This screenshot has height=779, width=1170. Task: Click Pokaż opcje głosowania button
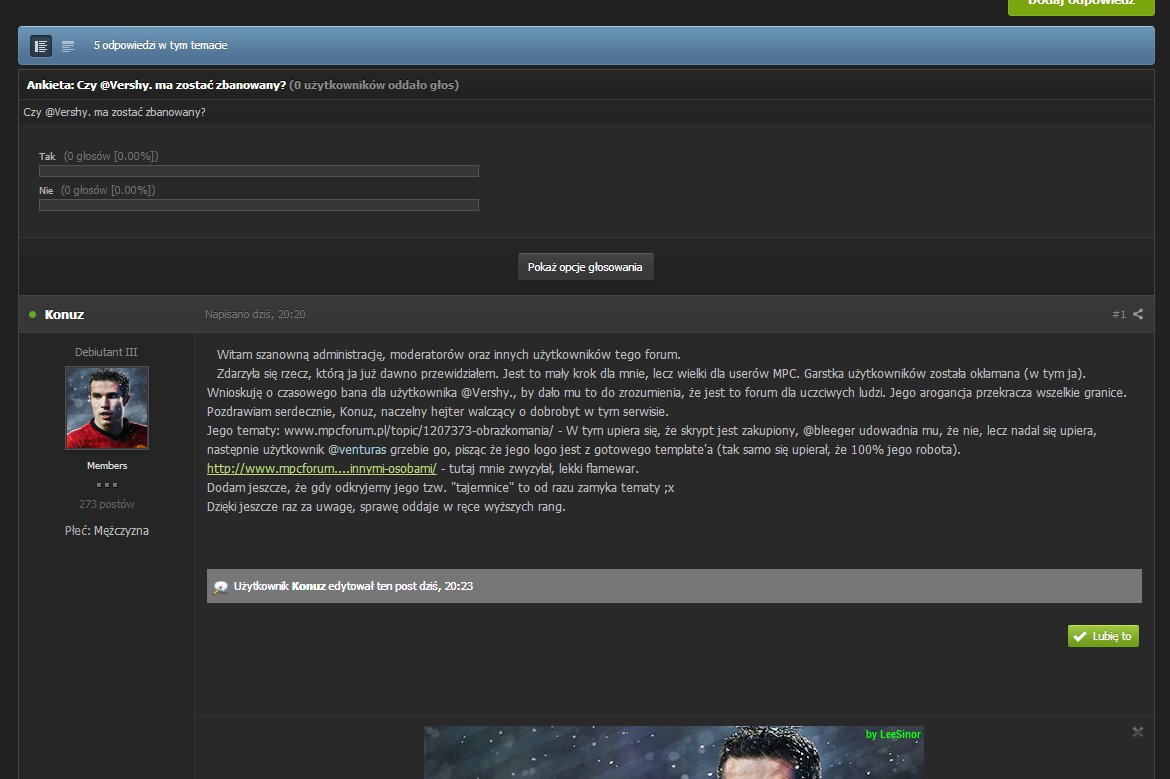click(585, 267)
